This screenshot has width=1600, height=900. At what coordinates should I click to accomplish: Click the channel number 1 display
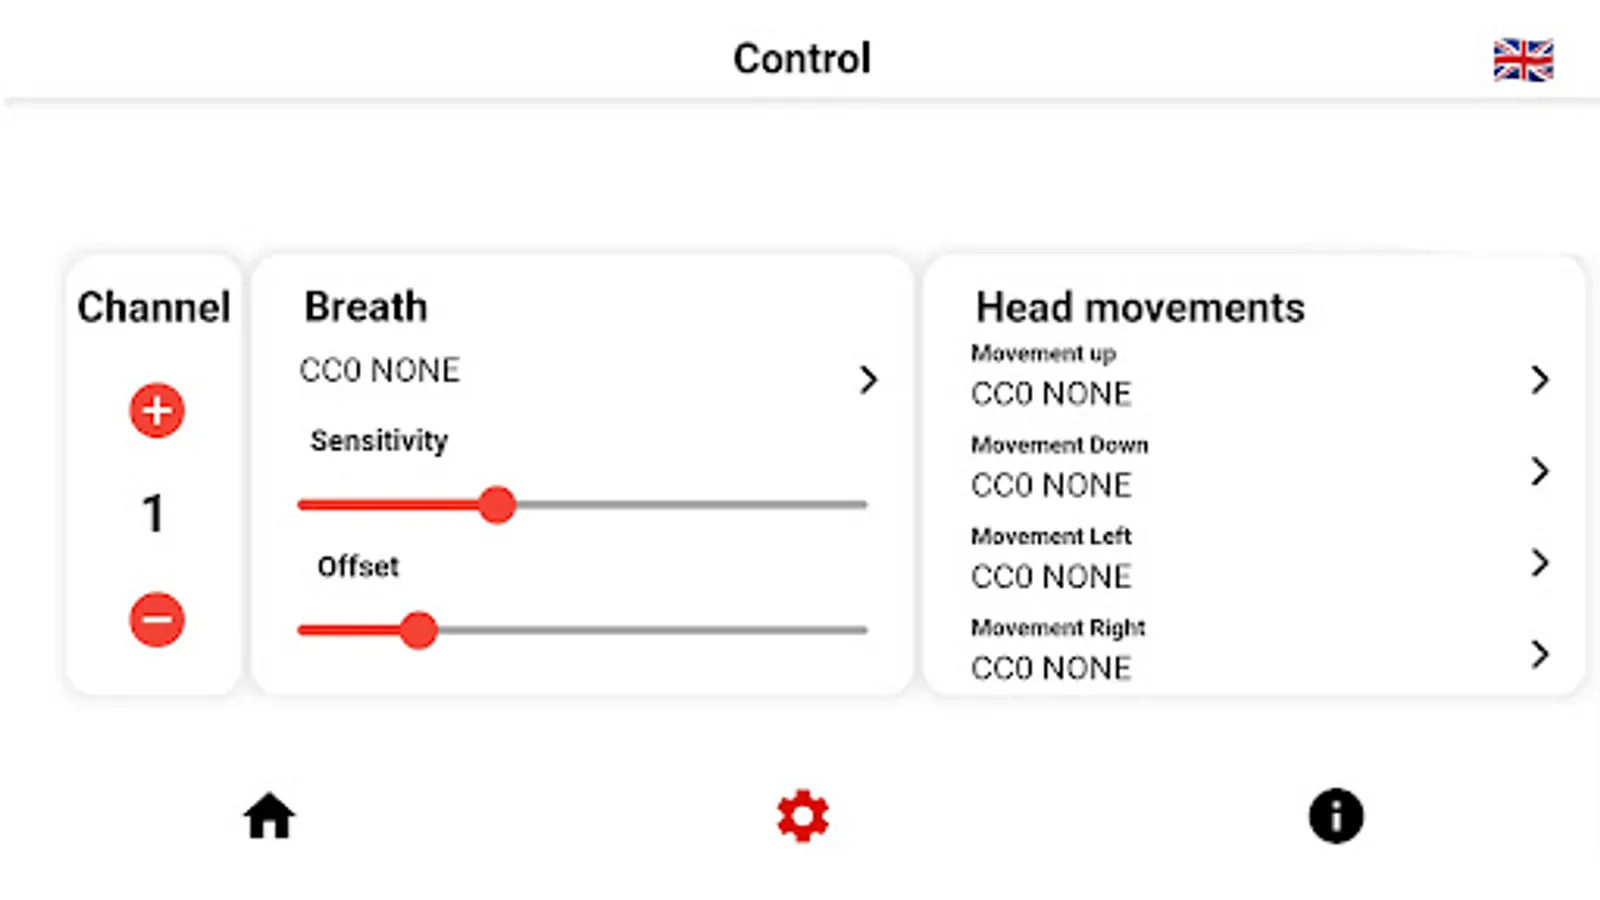(153, 514)
